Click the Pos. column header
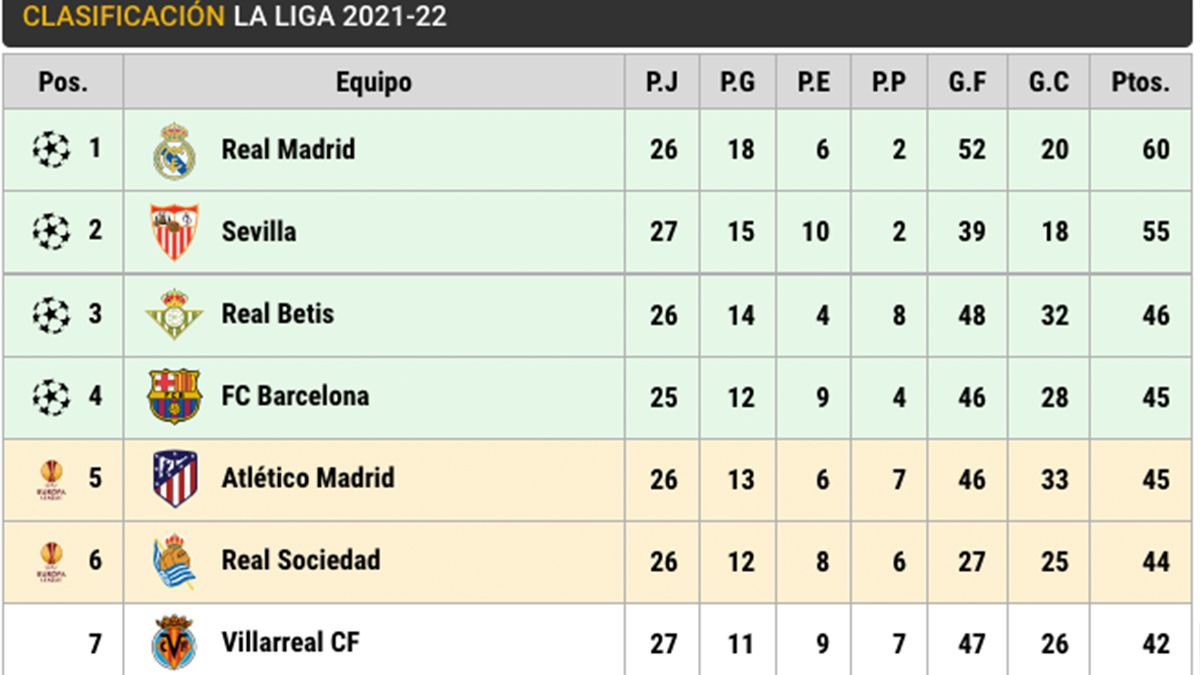Screen dimensions: 1200x675 63,82
